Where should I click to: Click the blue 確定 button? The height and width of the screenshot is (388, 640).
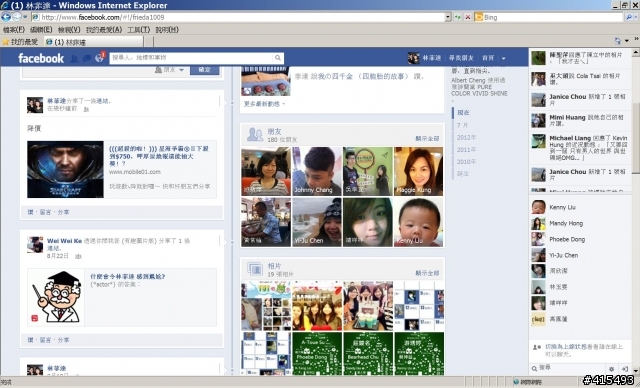pyautogui.click(x=204, y=70)
